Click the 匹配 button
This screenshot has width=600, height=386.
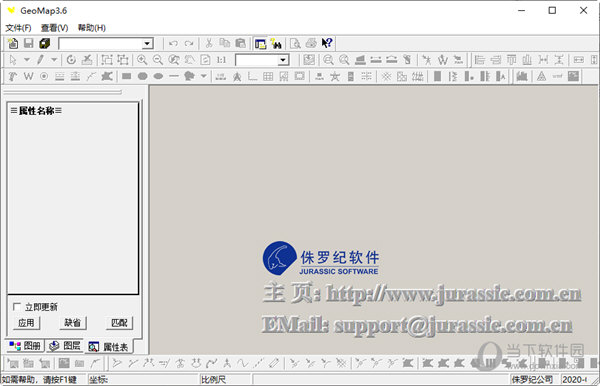click(119, 322)
